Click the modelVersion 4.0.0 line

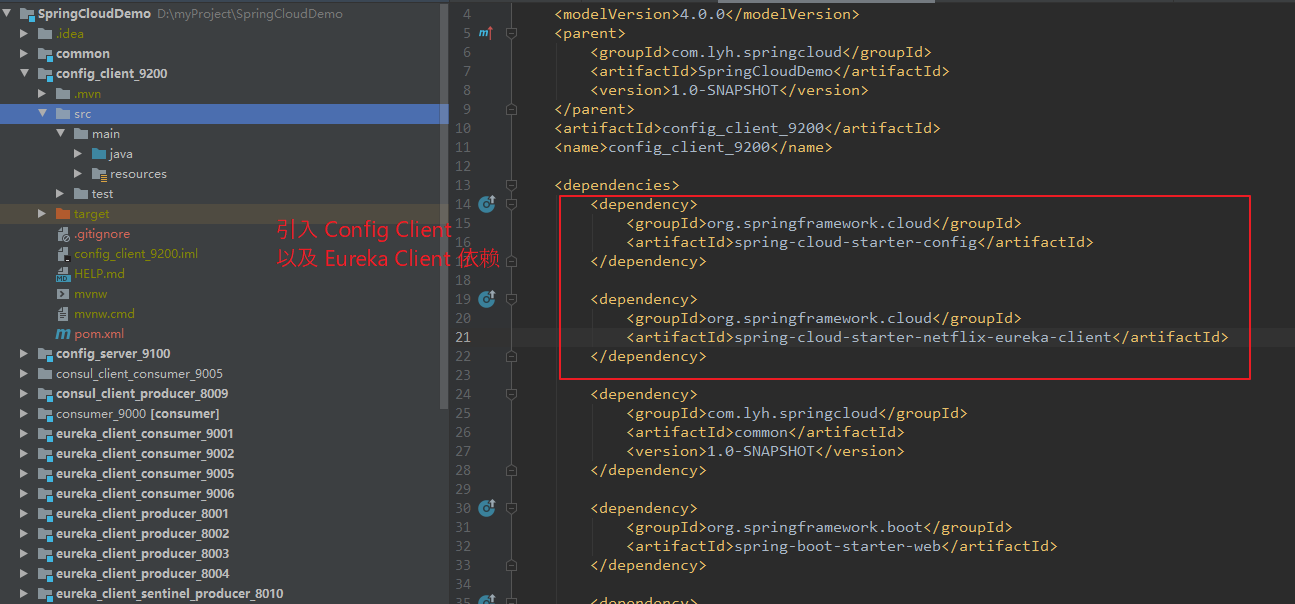tap(707, 14)
